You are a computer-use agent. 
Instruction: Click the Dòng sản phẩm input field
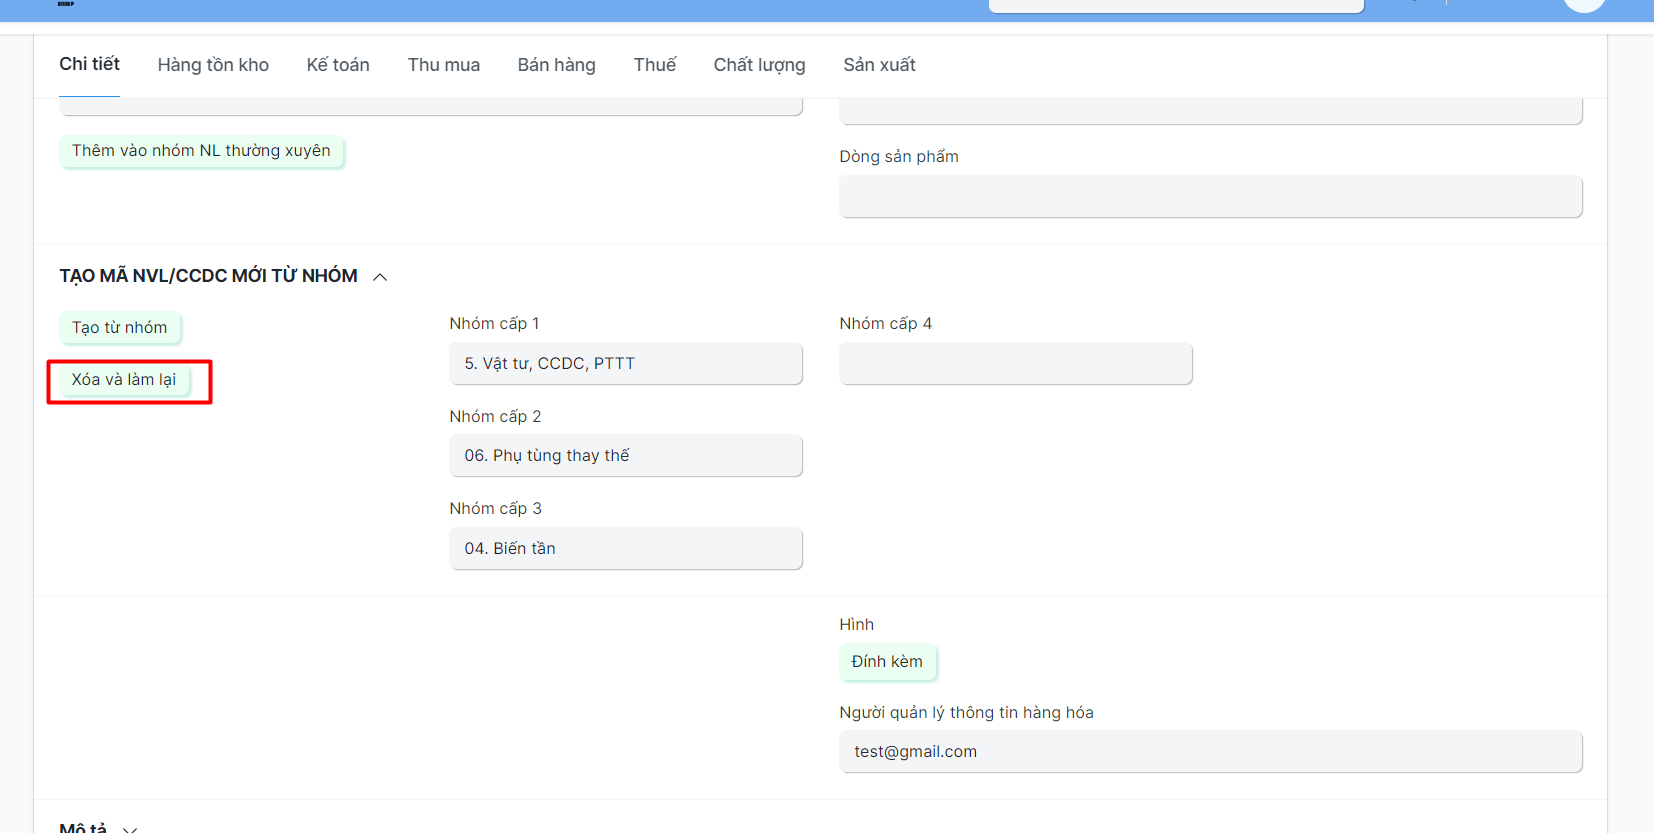coord(1210,197)
